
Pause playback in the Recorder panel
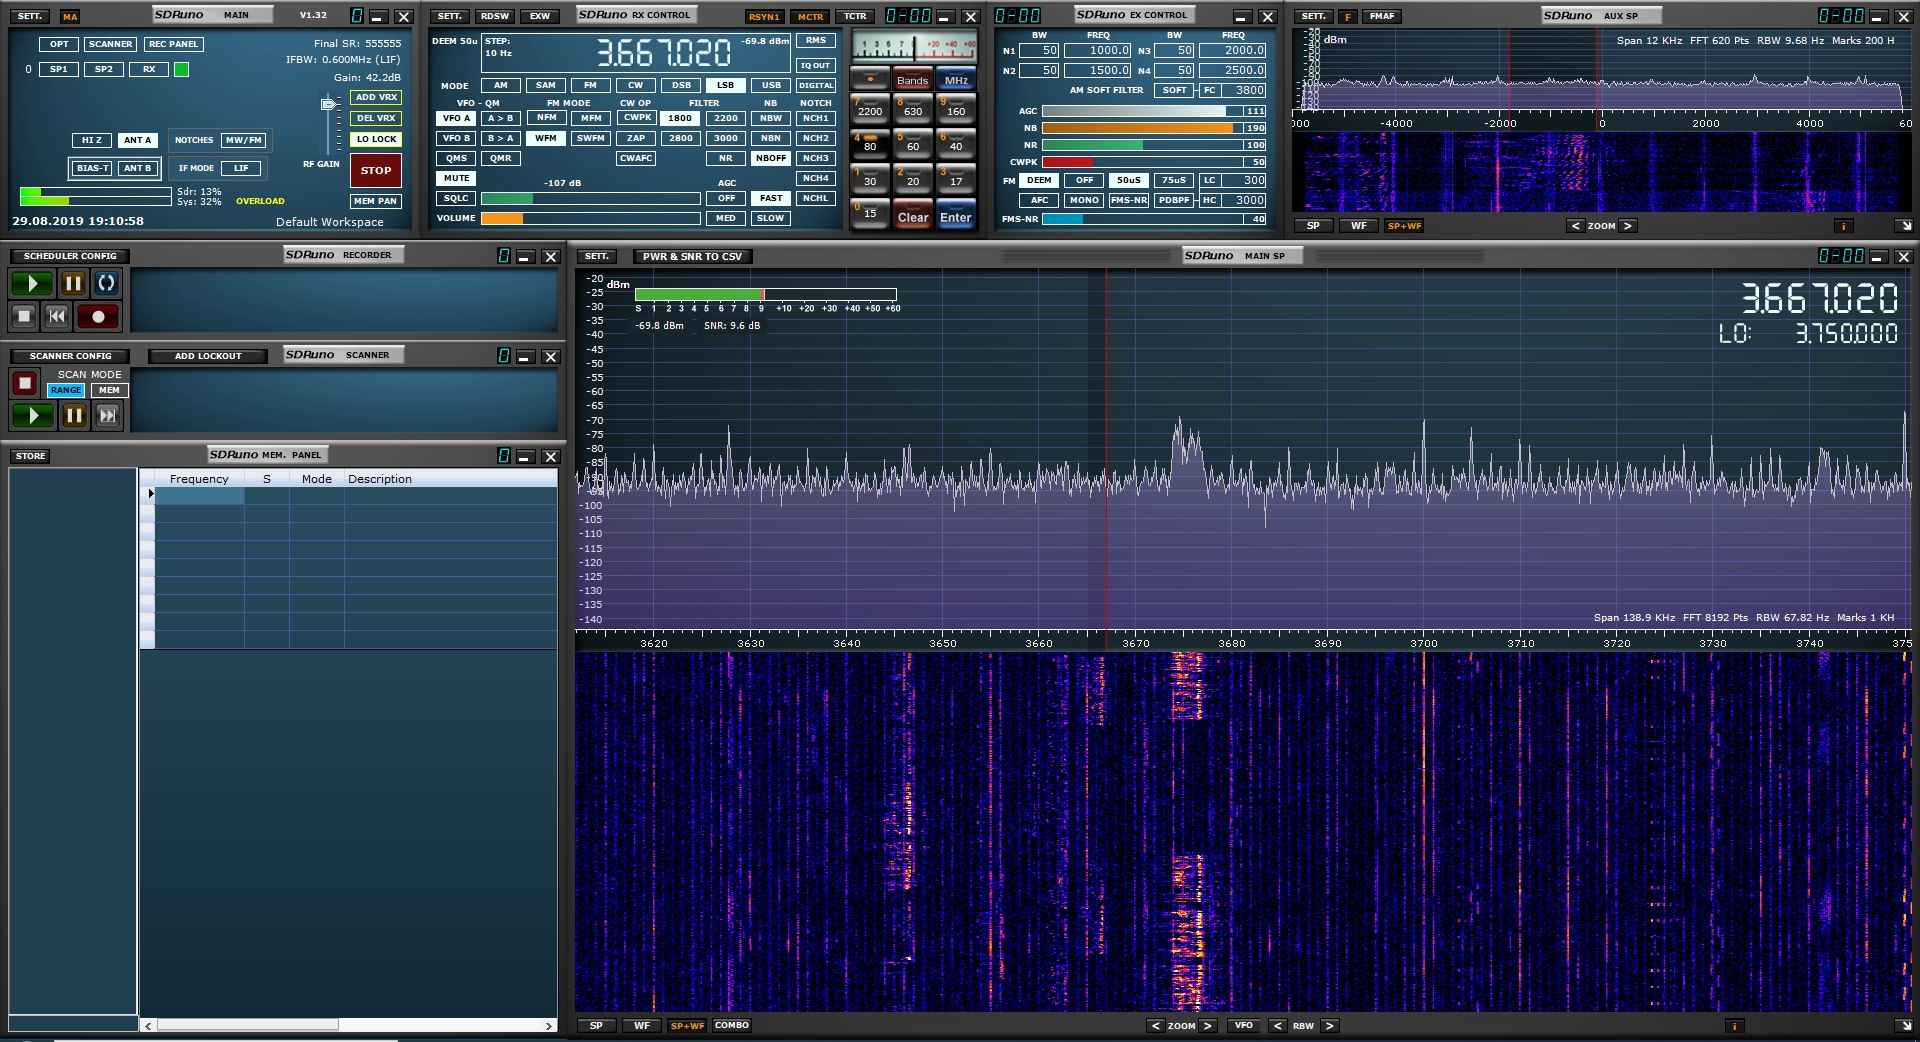point(73,283)
